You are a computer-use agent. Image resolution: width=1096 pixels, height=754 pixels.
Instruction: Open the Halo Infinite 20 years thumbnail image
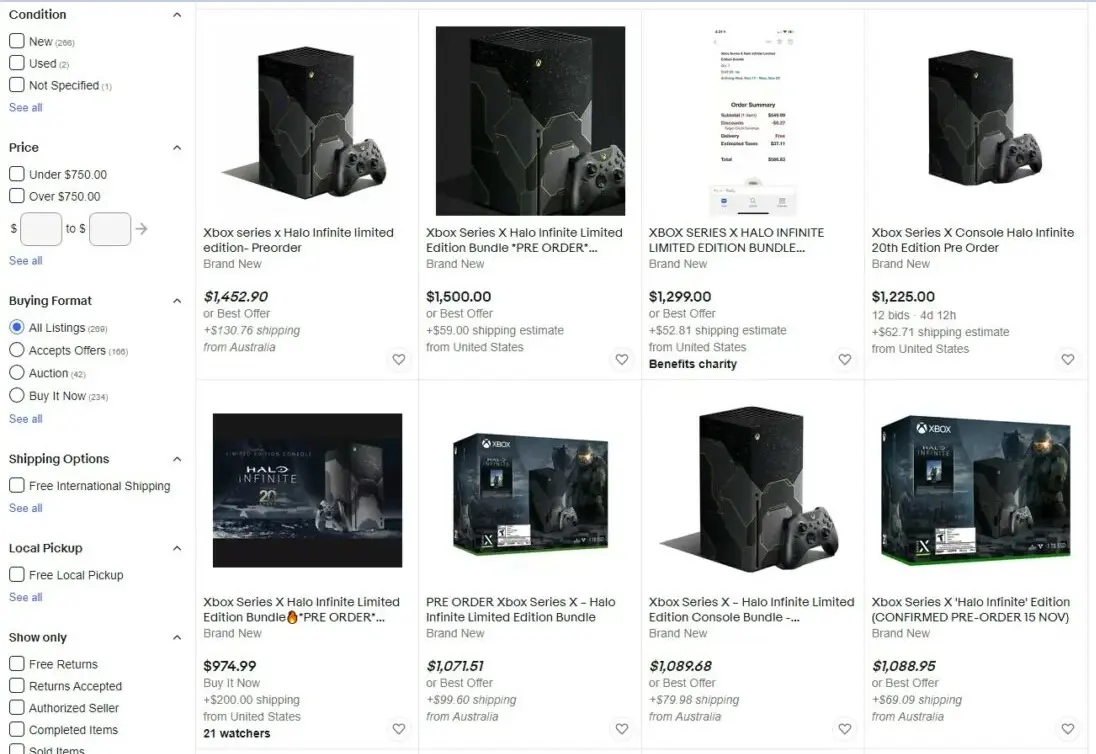(x=308, y=490)
